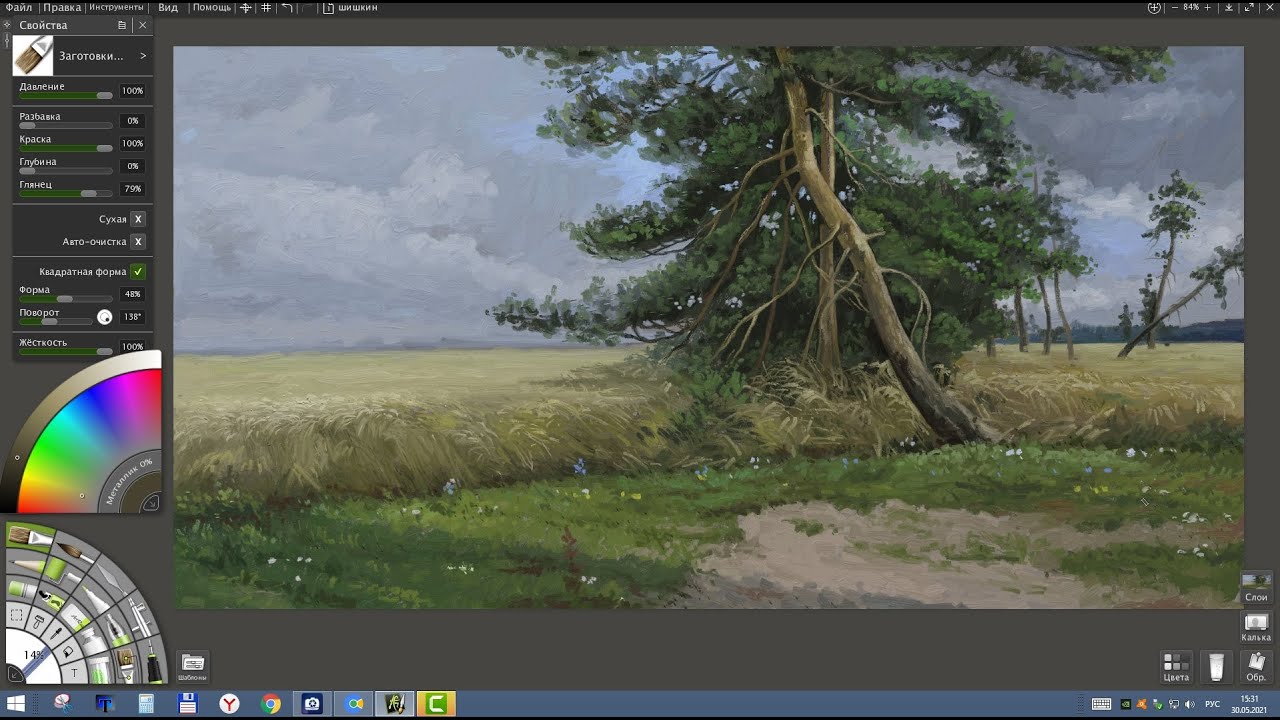The height and width of the screenshot is (720, 1280).
Task: Select the Inking Pen tool
Action: coord(155,663)
